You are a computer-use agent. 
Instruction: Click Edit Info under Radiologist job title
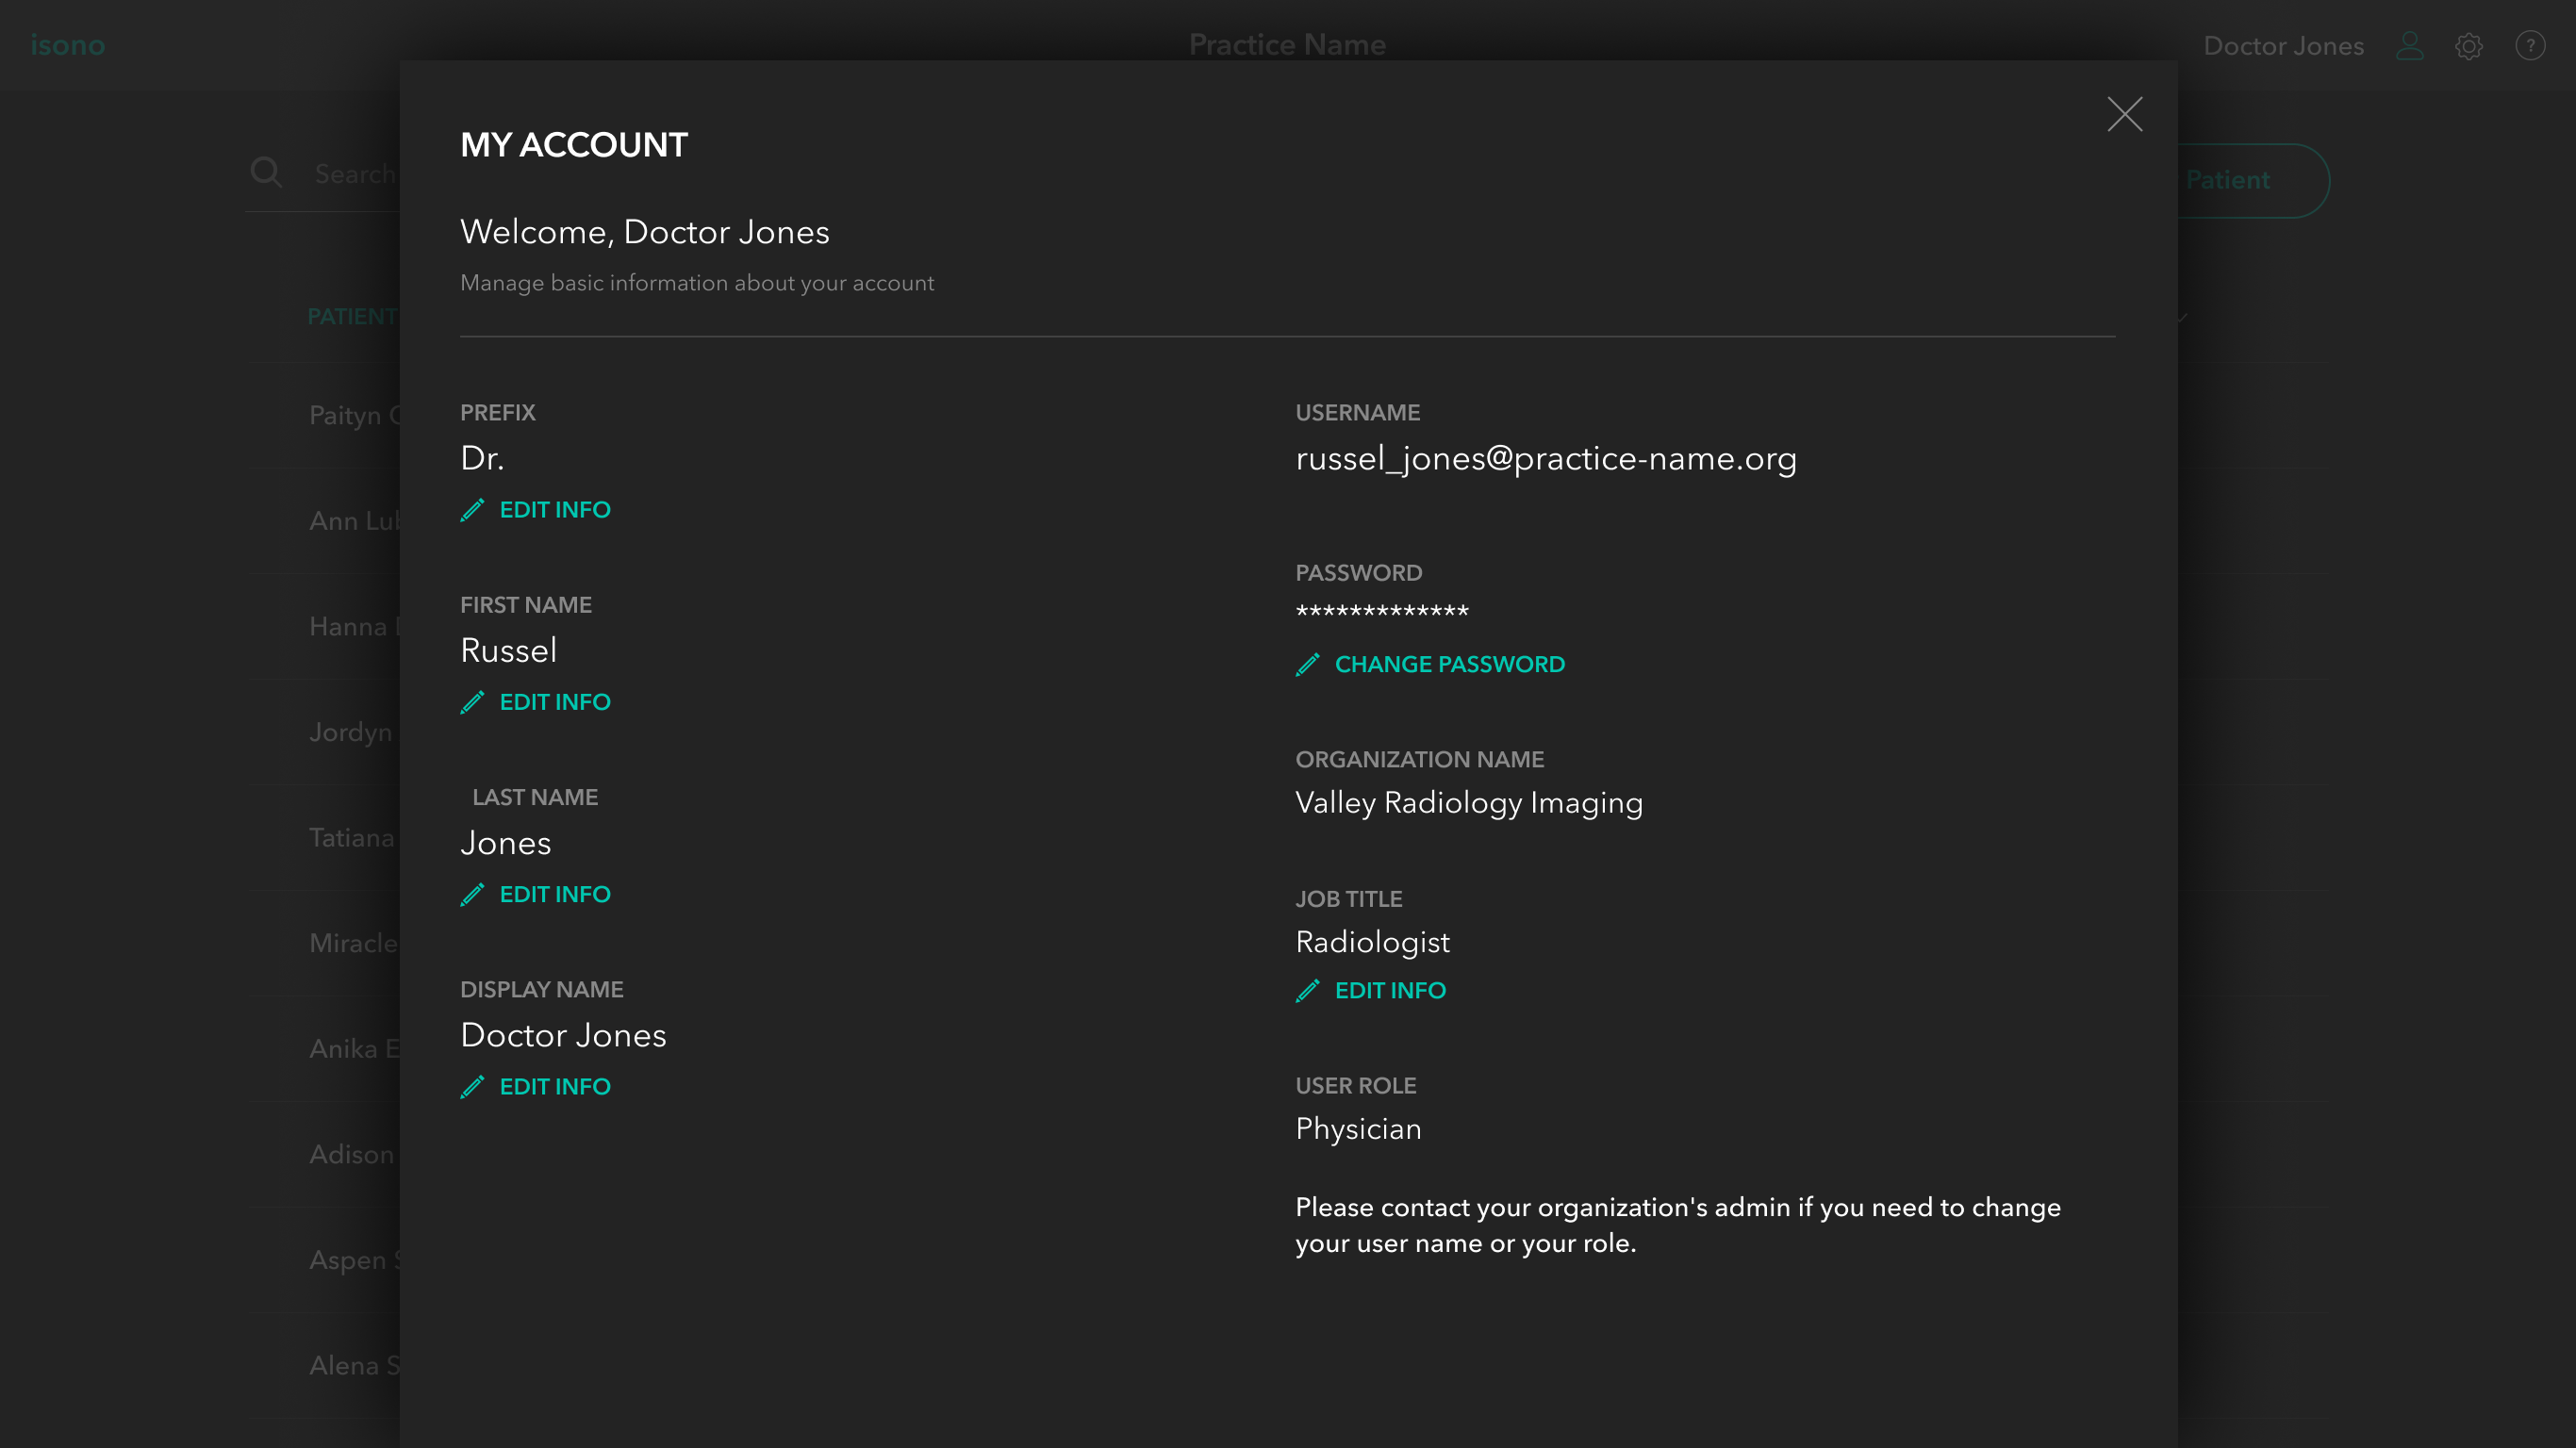point(1390,991)
